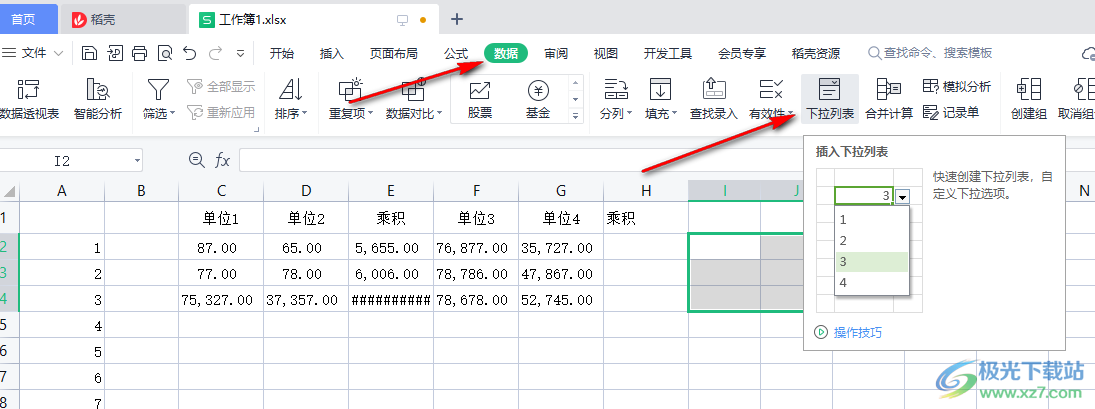The image size is (1095, 409).
Task: Click the 下拉列表 button
Action: tap(830, 98)
